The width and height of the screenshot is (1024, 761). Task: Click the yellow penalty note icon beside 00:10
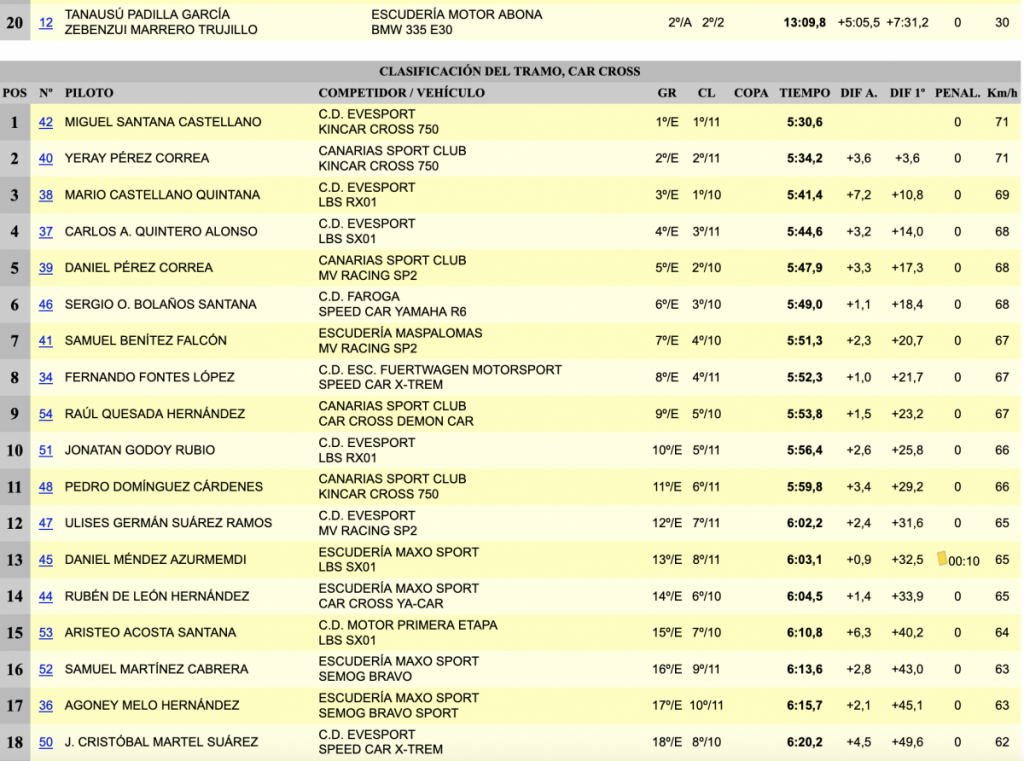tap(941, 558)
